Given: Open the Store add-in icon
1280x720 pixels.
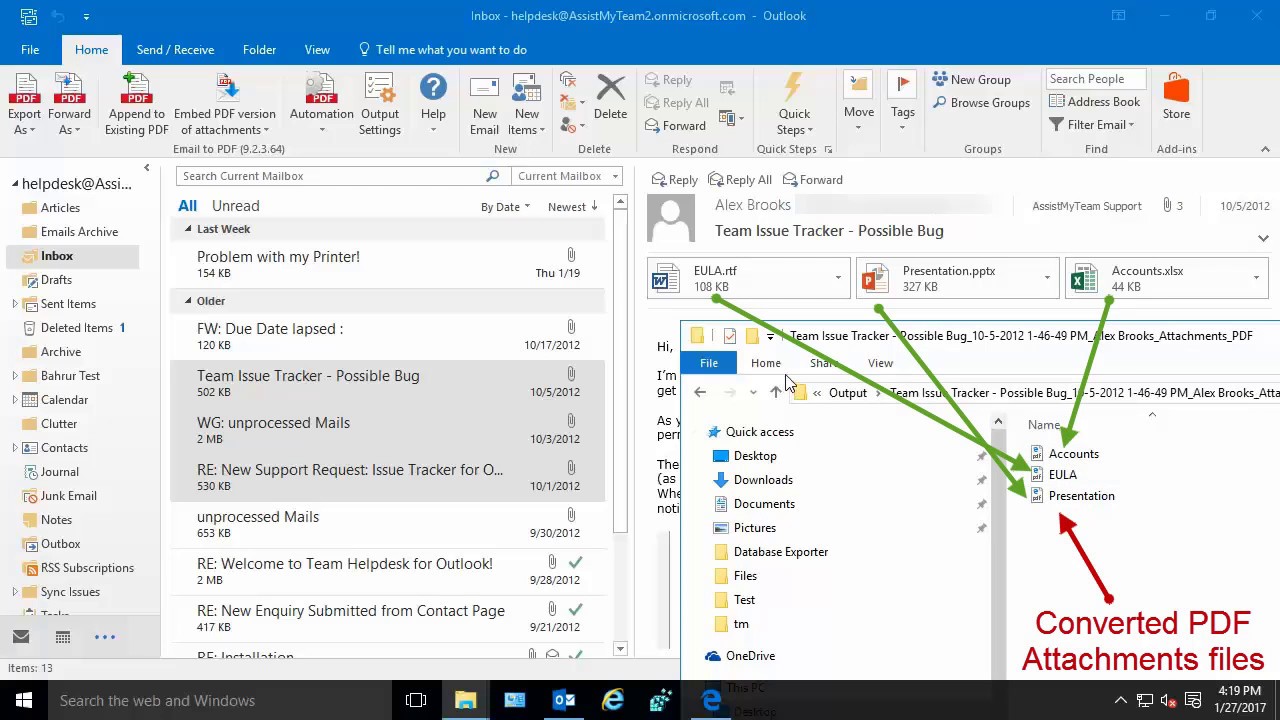Looking at the screenshot, I should coord(1176,88).
